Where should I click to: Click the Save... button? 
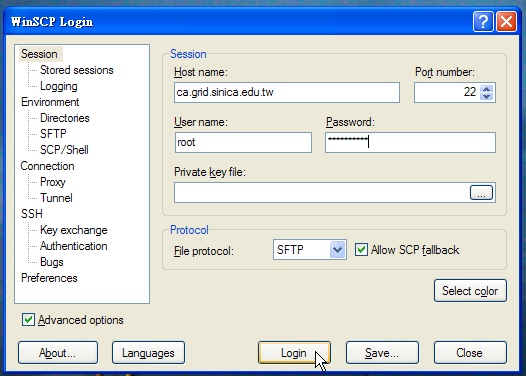click(382, 353)
